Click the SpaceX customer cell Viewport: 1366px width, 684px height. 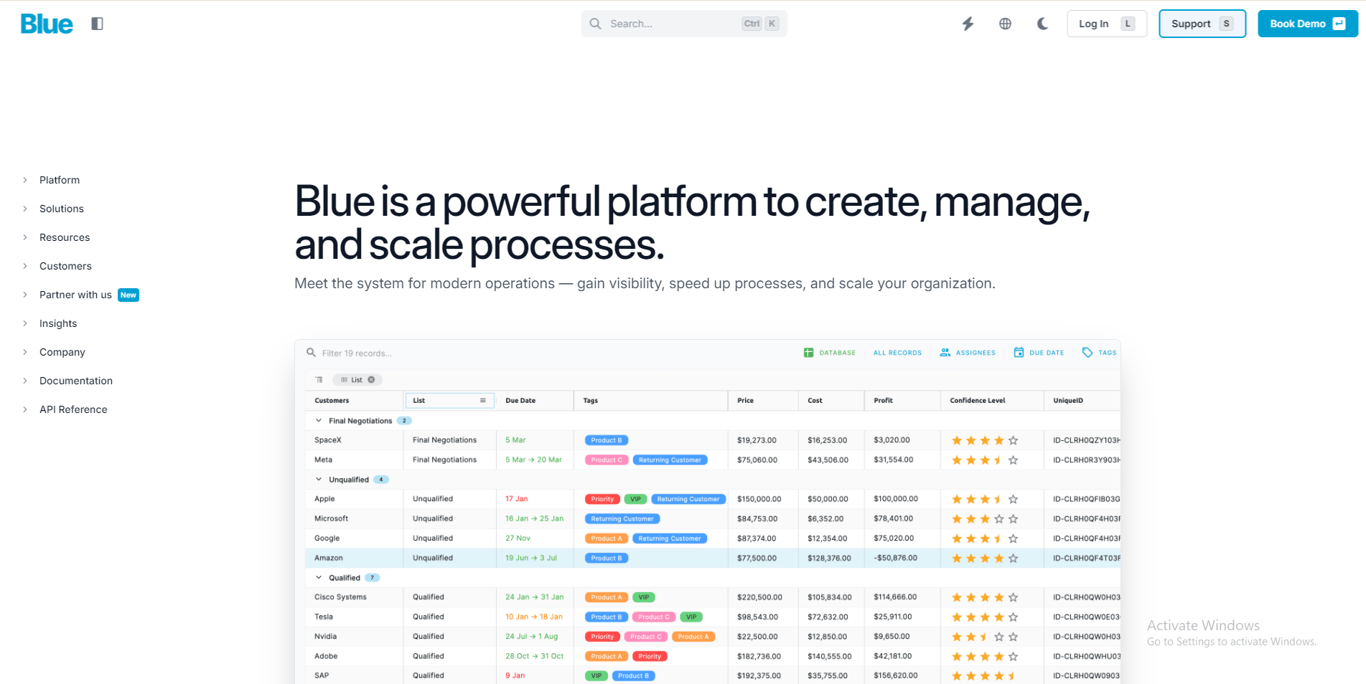328,440
